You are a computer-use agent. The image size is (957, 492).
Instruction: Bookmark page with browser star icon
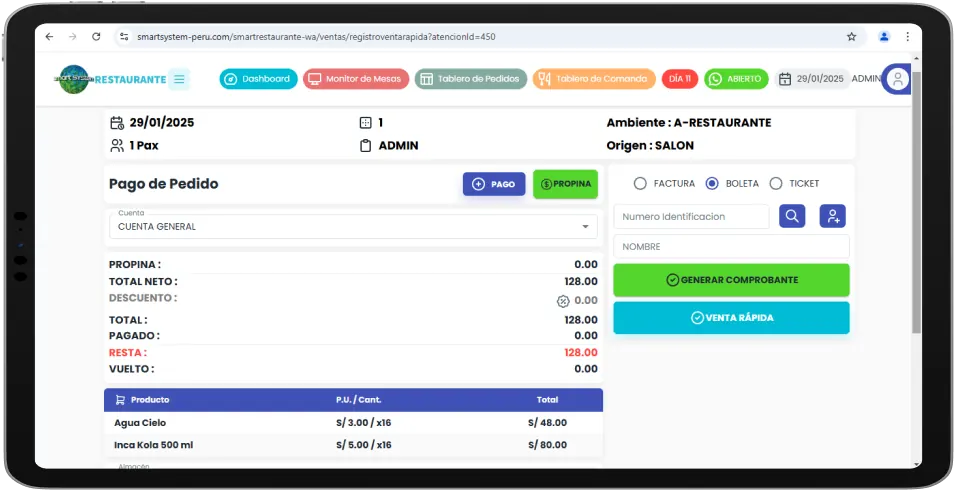pos(851,37)
